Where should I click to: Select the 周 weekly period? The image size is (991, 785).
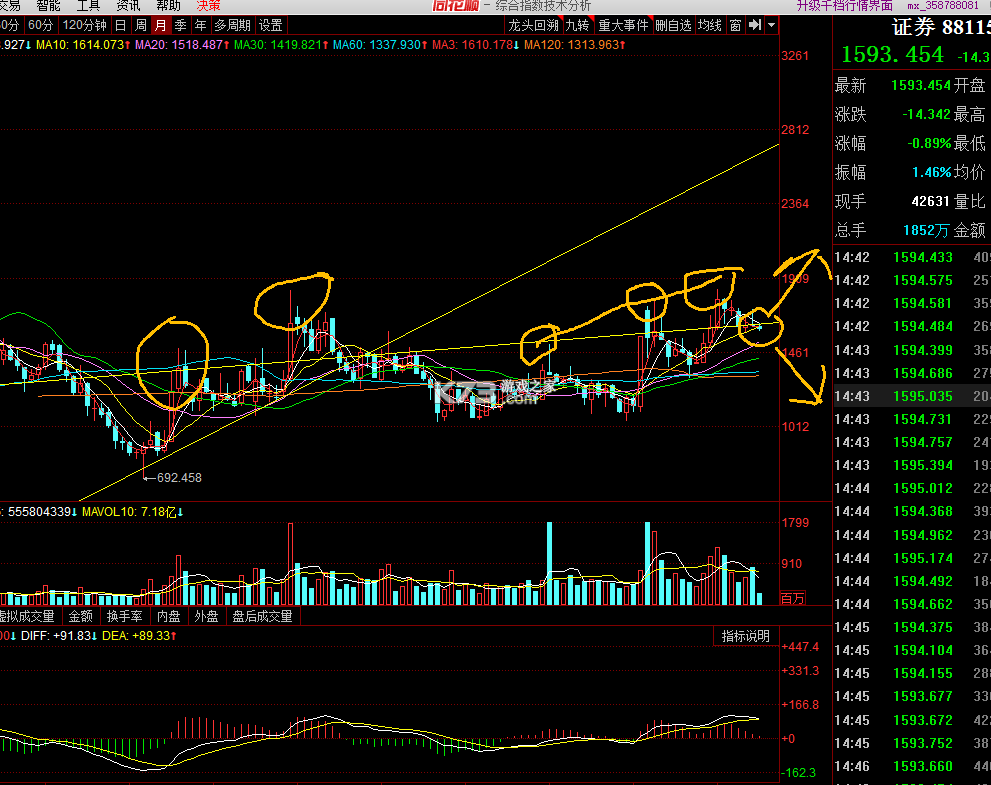141,25
